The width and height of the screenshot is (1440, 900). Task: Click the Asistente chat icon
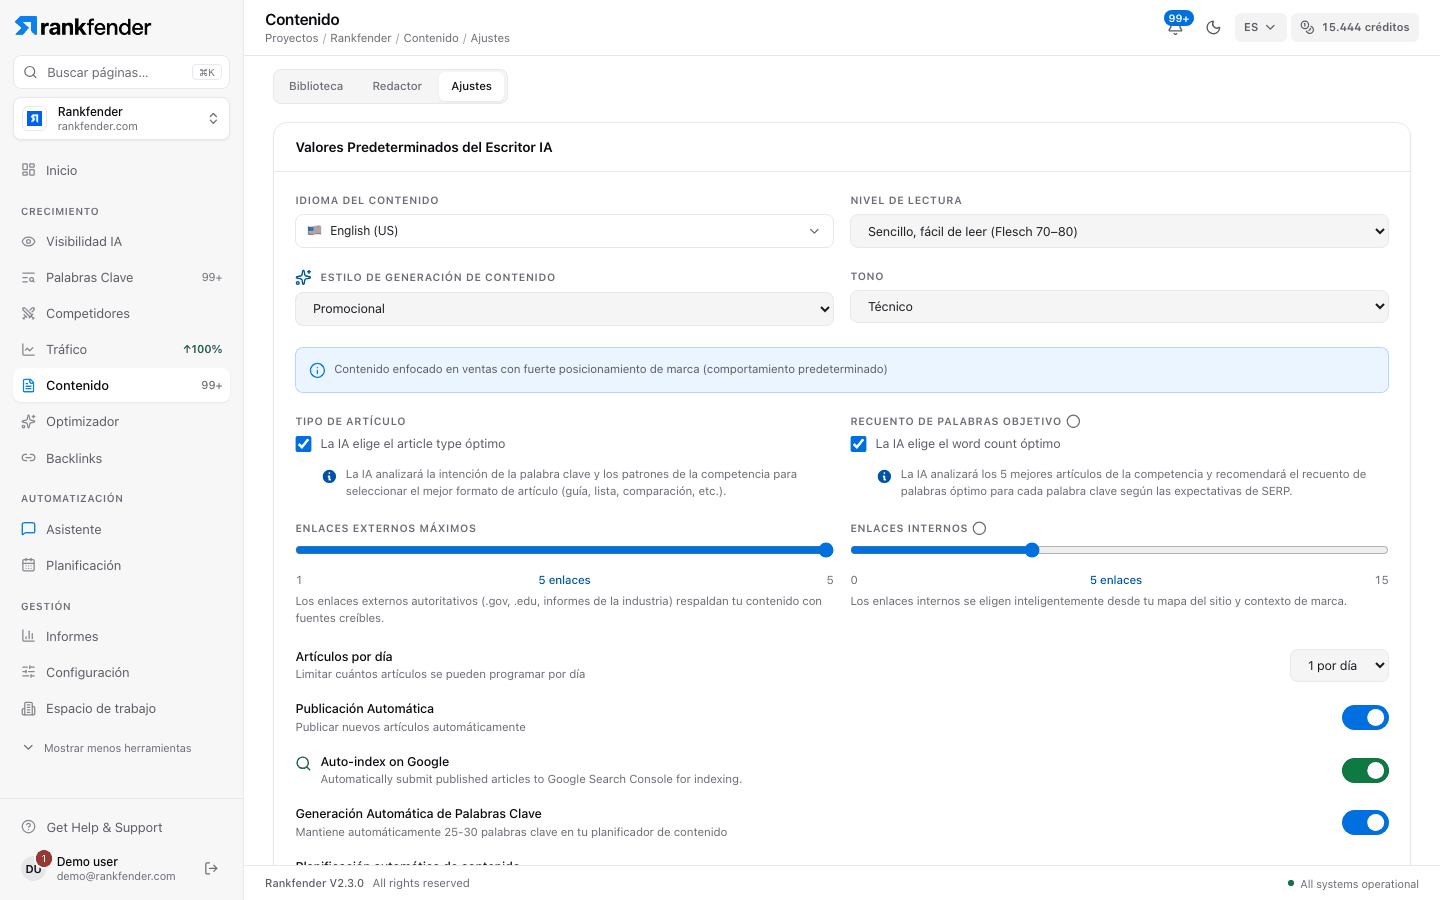click(x=28, y=529)
